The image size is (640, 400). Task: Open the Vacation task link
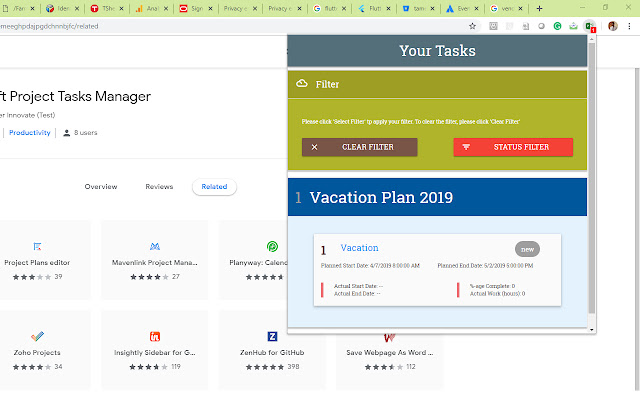(360, 248)
